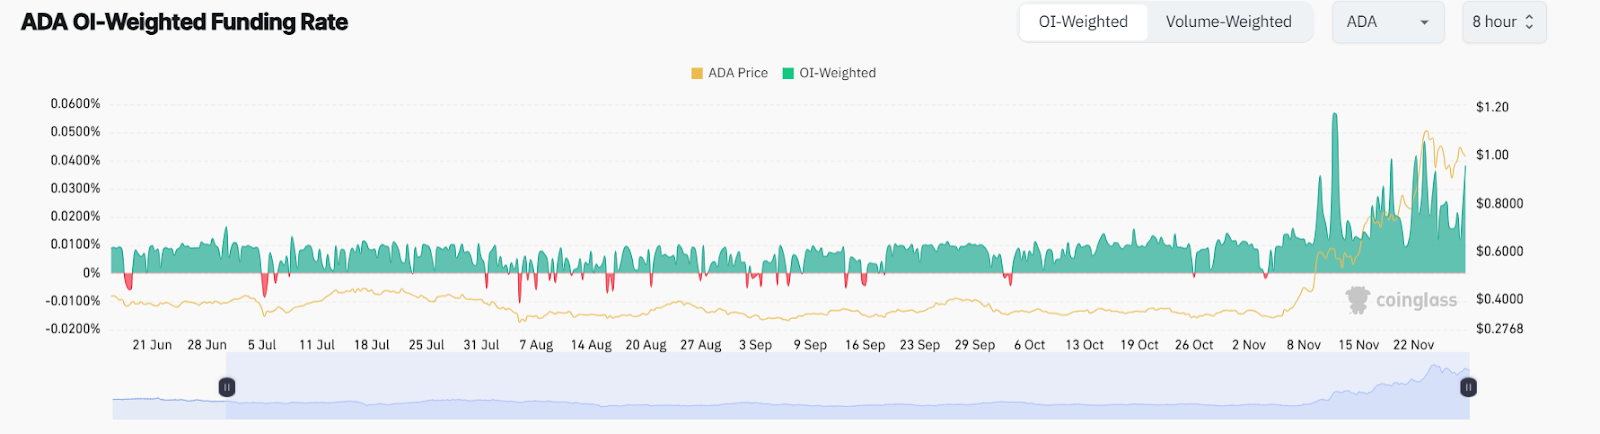Screen dimensions: 1600x434
Task: Click the $1.00 price axis label
Action: click(1492, 155)
